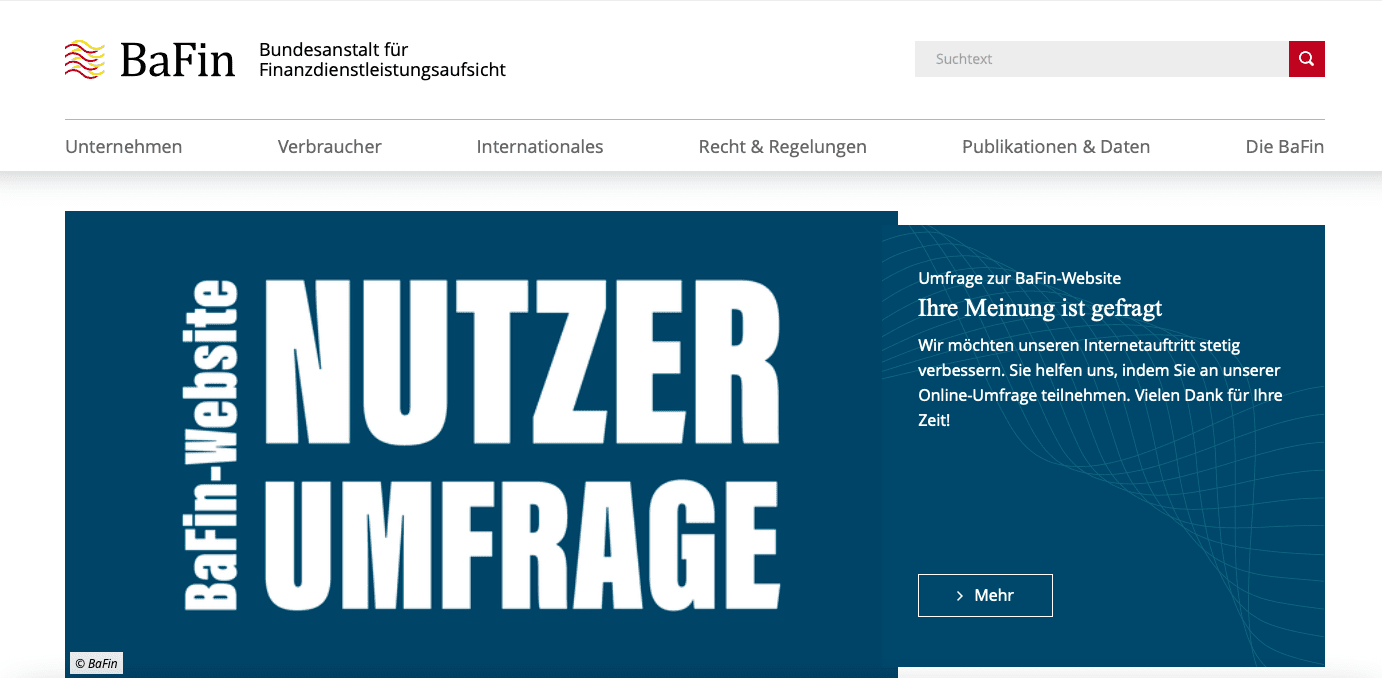Open the Recht & Regelungen menu
The width and height of the screenshot is (1382, 678).
coord(783,147)
